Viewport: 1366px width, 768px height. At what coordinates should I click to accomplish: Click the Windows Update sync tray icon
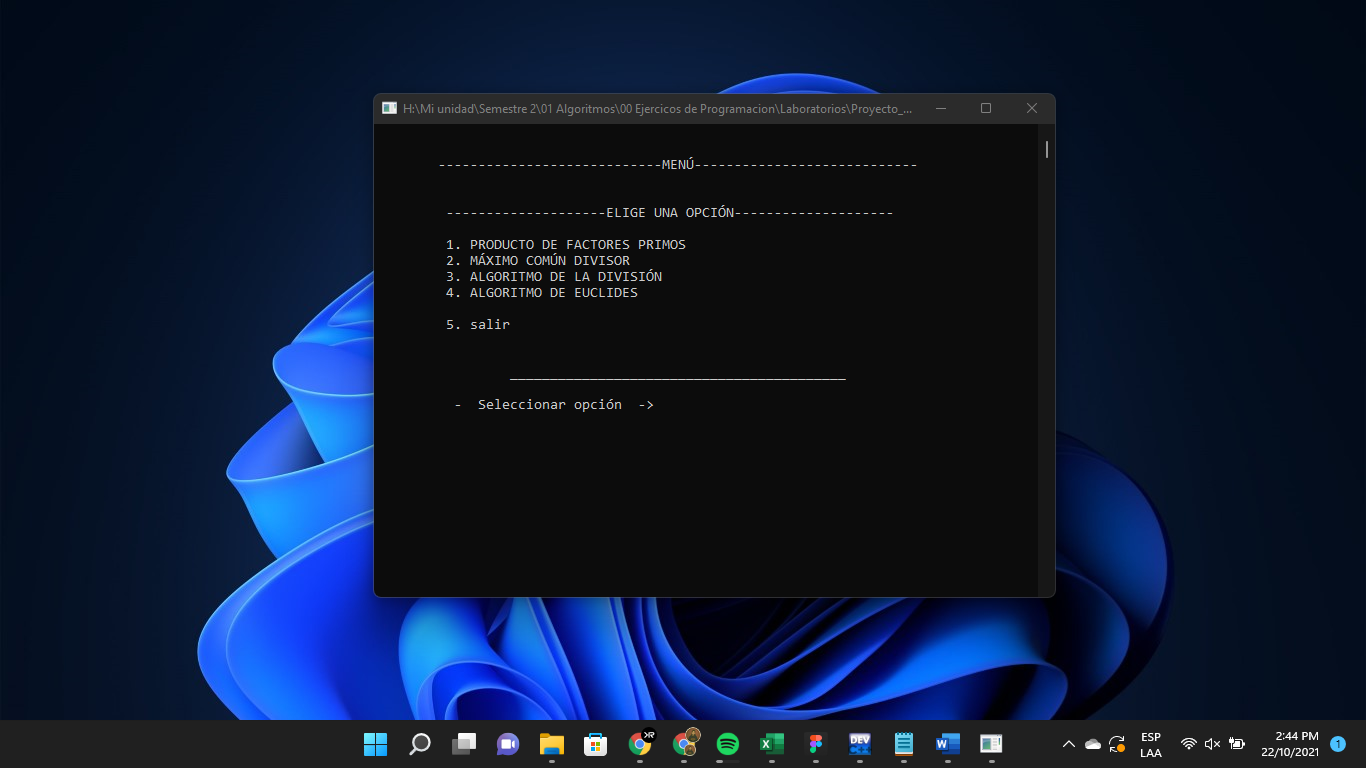point(1115,744)
